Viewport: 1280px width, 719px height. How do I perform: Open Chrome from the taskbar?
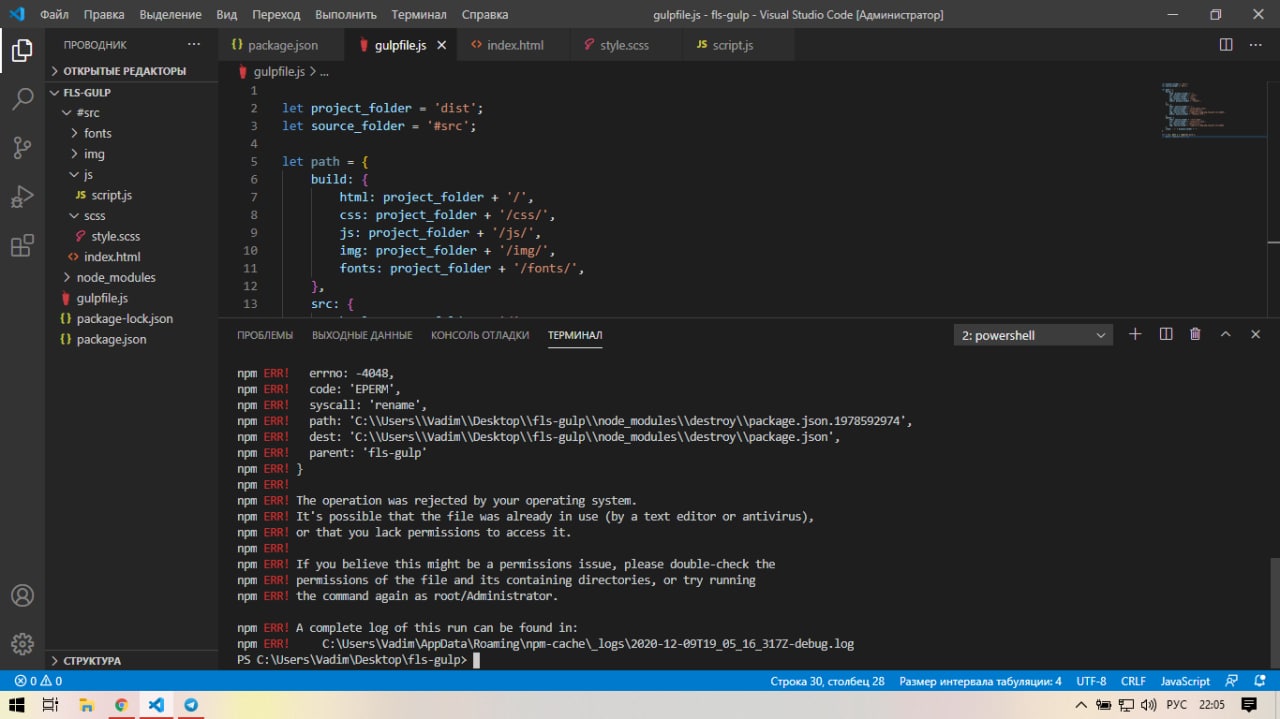(x=120, y=705)
